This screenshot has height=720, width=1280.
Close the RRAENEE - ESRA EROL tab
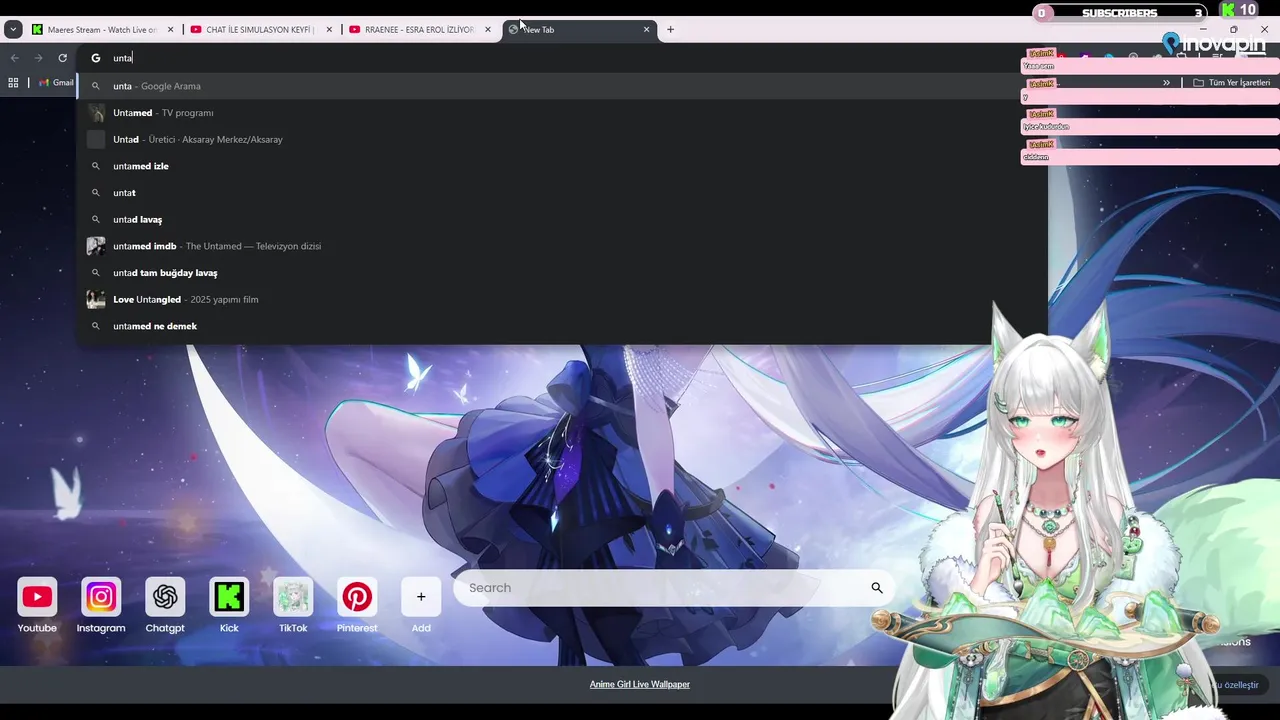[x=488, y=30]
